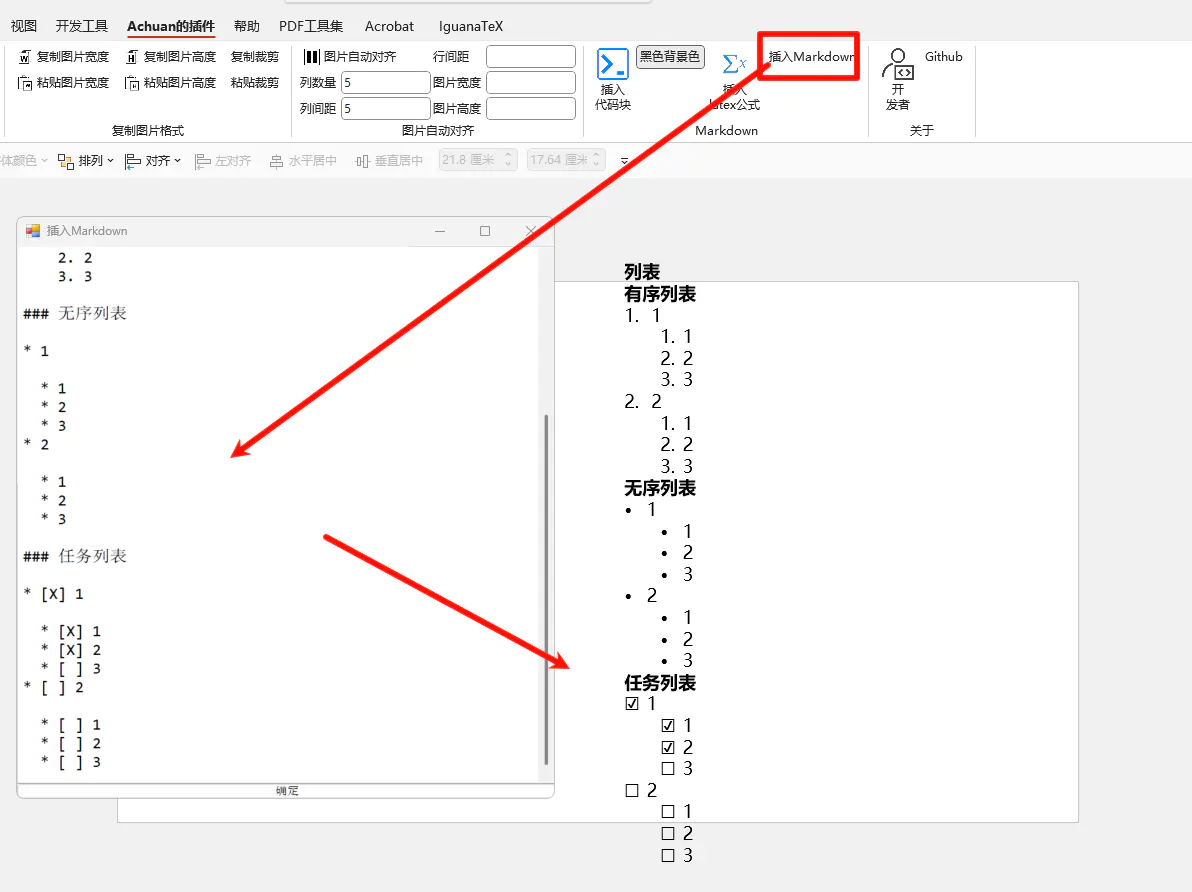Click the 图片自动对齐 auto-align image icon
The image size is (1192, 892).
[x=310, y=56]
